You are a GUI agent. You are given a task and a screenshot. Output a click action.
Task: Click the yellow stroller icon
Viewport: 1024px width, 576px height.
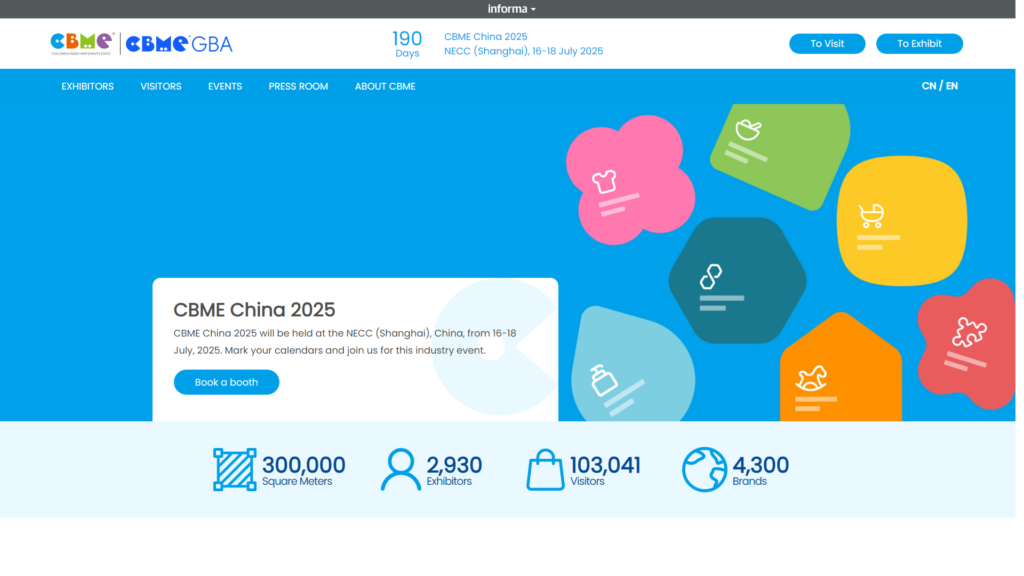click(x=871, y=216)
